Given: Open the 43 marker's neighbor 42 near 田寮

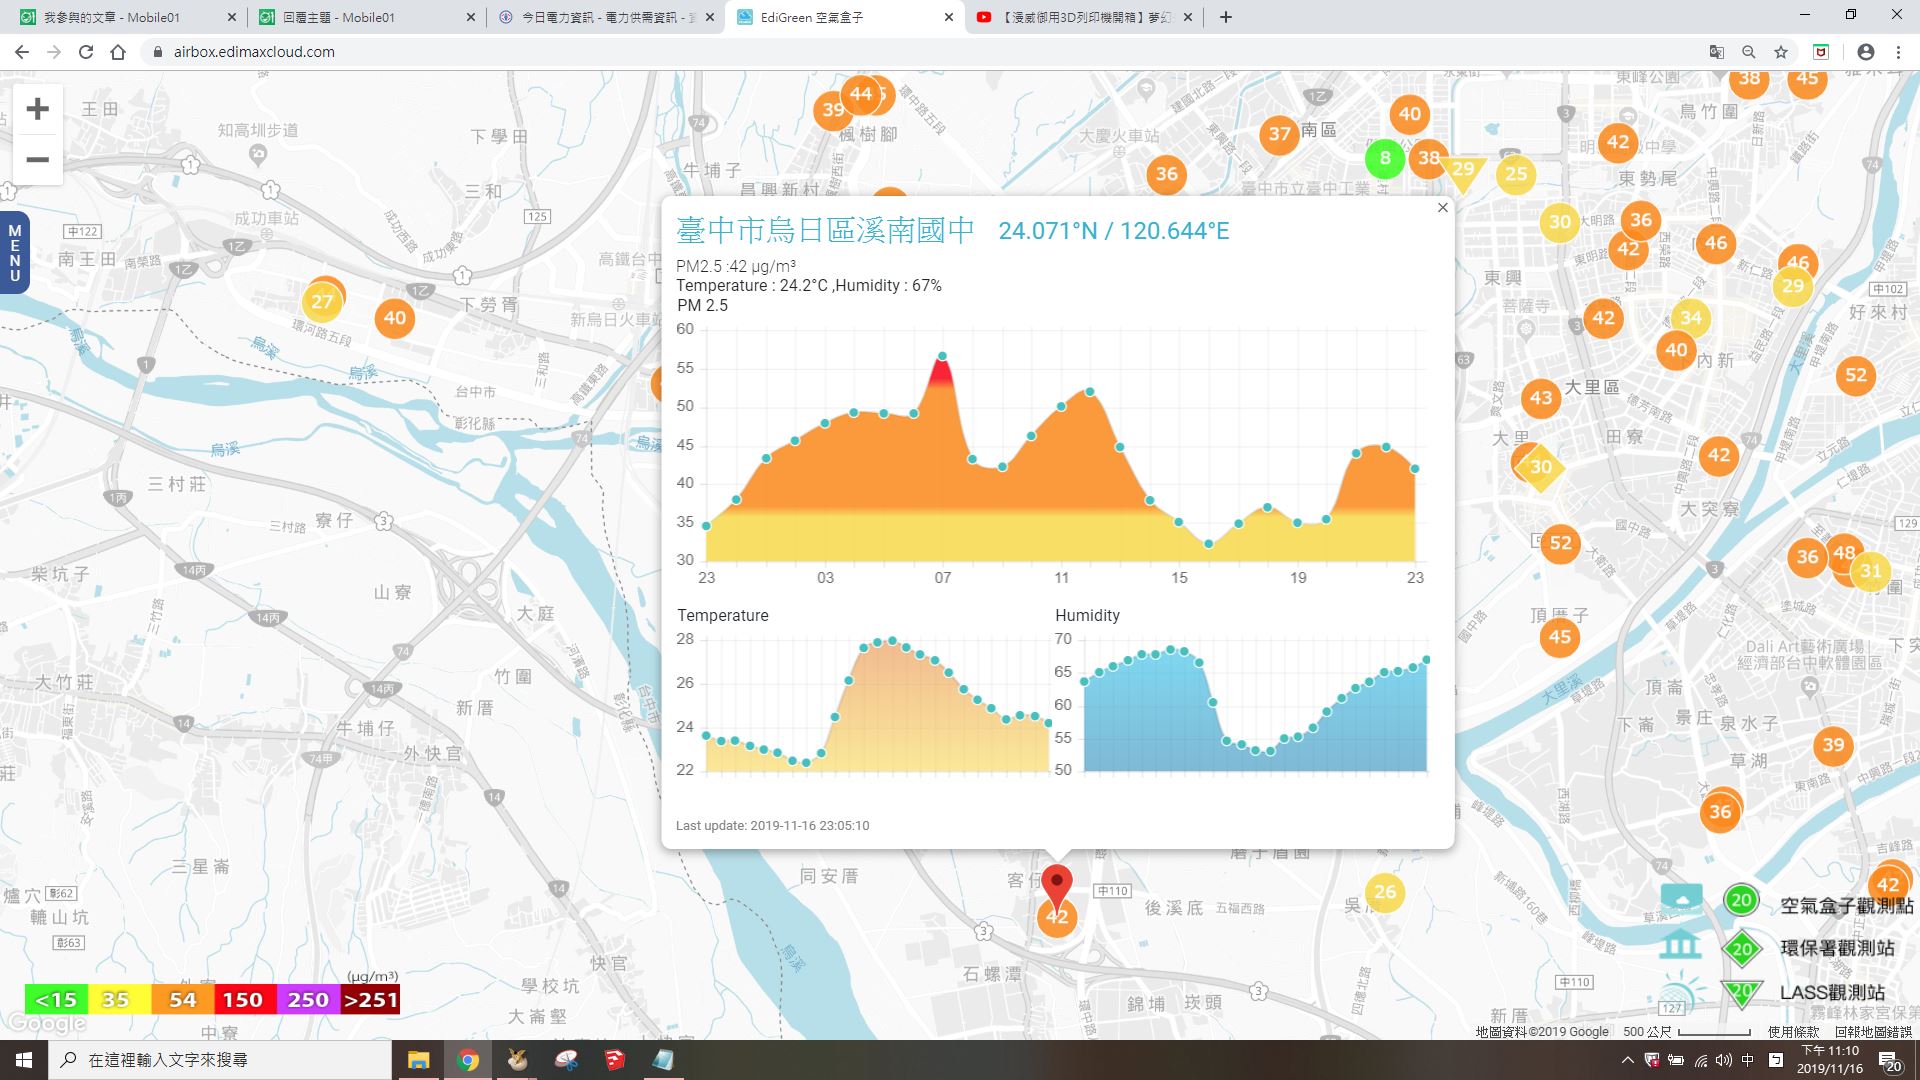Looking at the screenshot, I should click(1719, 455).
